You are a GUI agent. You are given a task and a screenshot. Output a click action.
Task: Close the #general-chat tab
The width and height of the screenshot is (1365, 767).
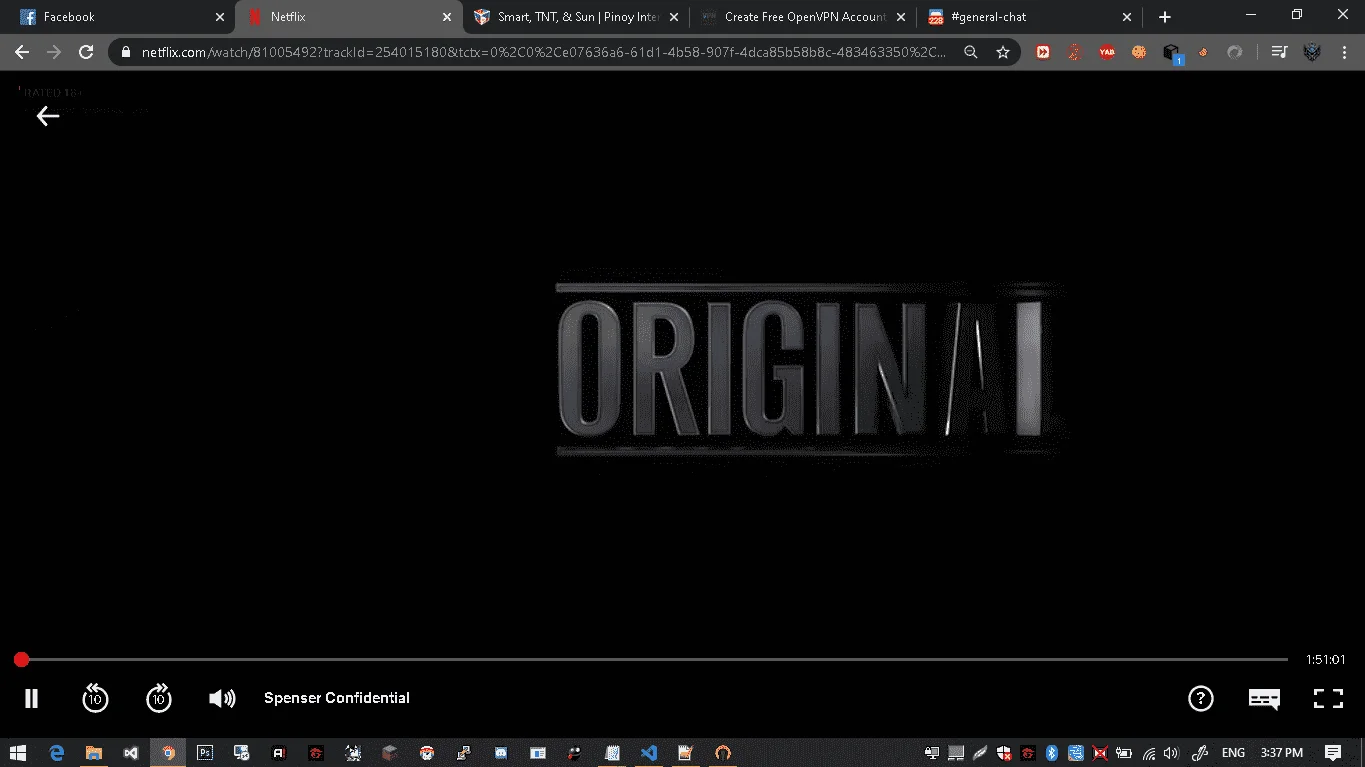point(1128,17)
